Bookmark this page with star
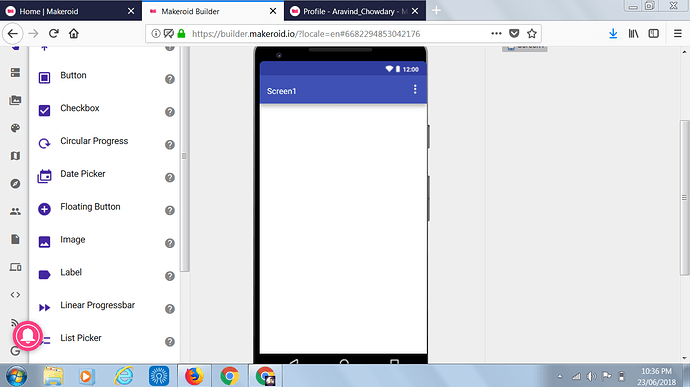This screenshot has height=387, width=690. pyautogui.click(x=532, y=33)
